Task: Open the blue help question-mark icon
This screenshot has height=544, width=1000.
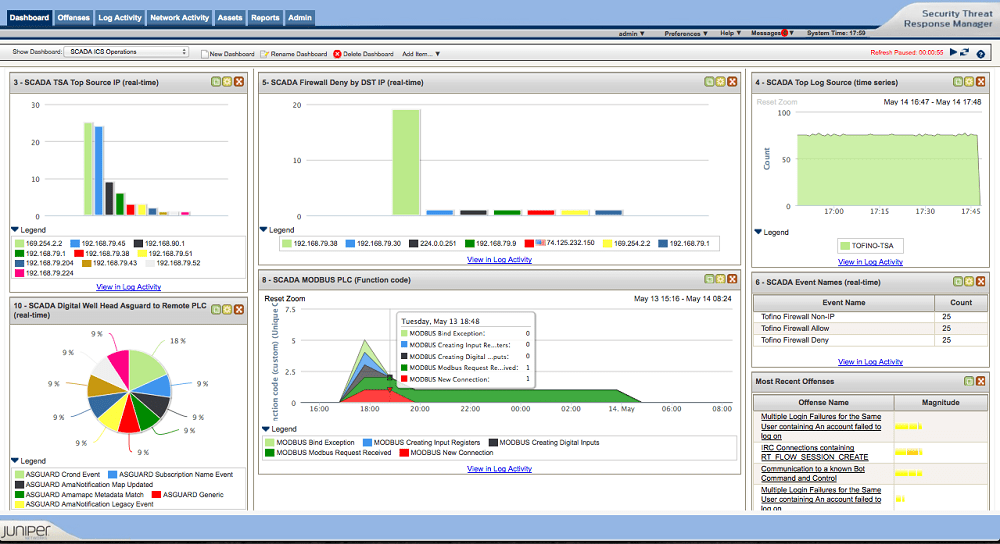Action: point(981,54)
